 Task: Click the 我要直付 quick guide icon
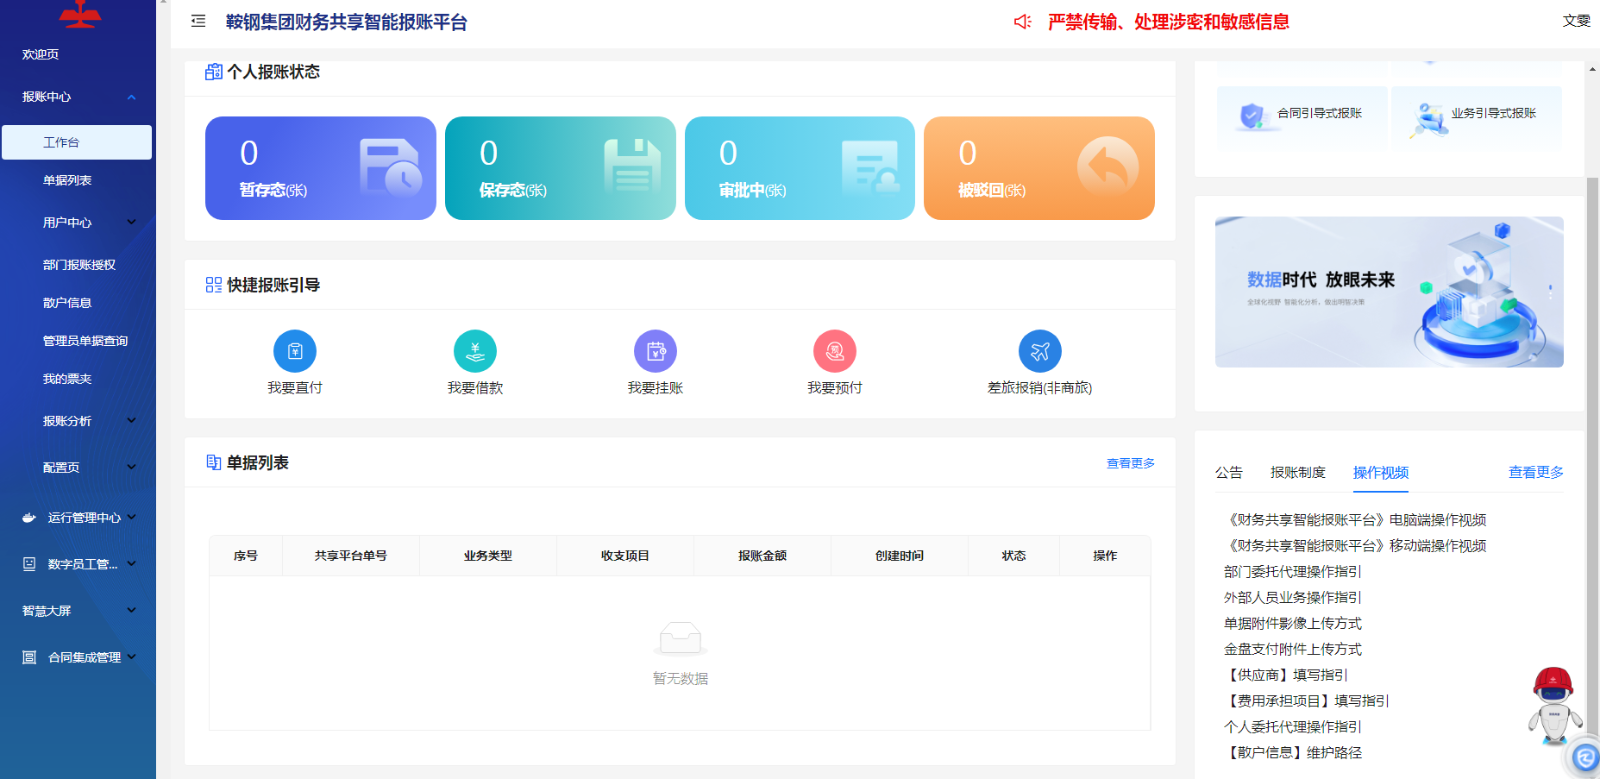(x=295, y=351)
